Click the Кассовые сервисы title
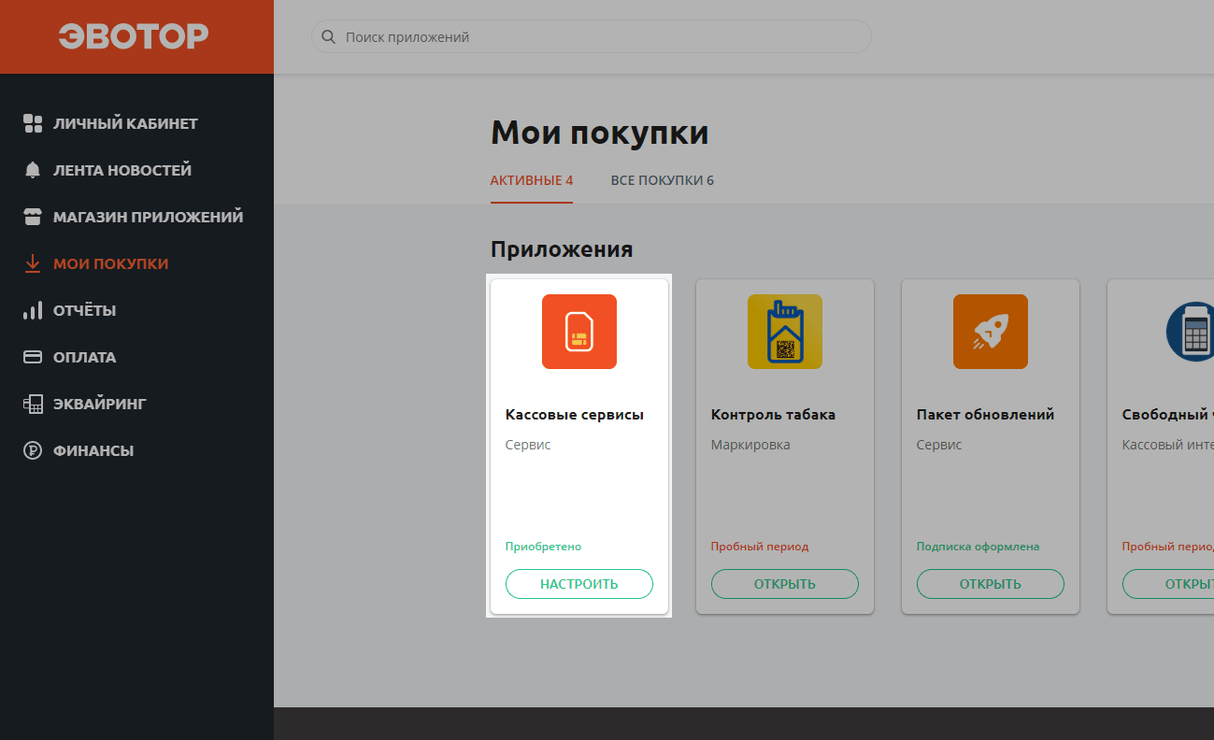This screenshot has width=1214, height=740. click(574, 415)
